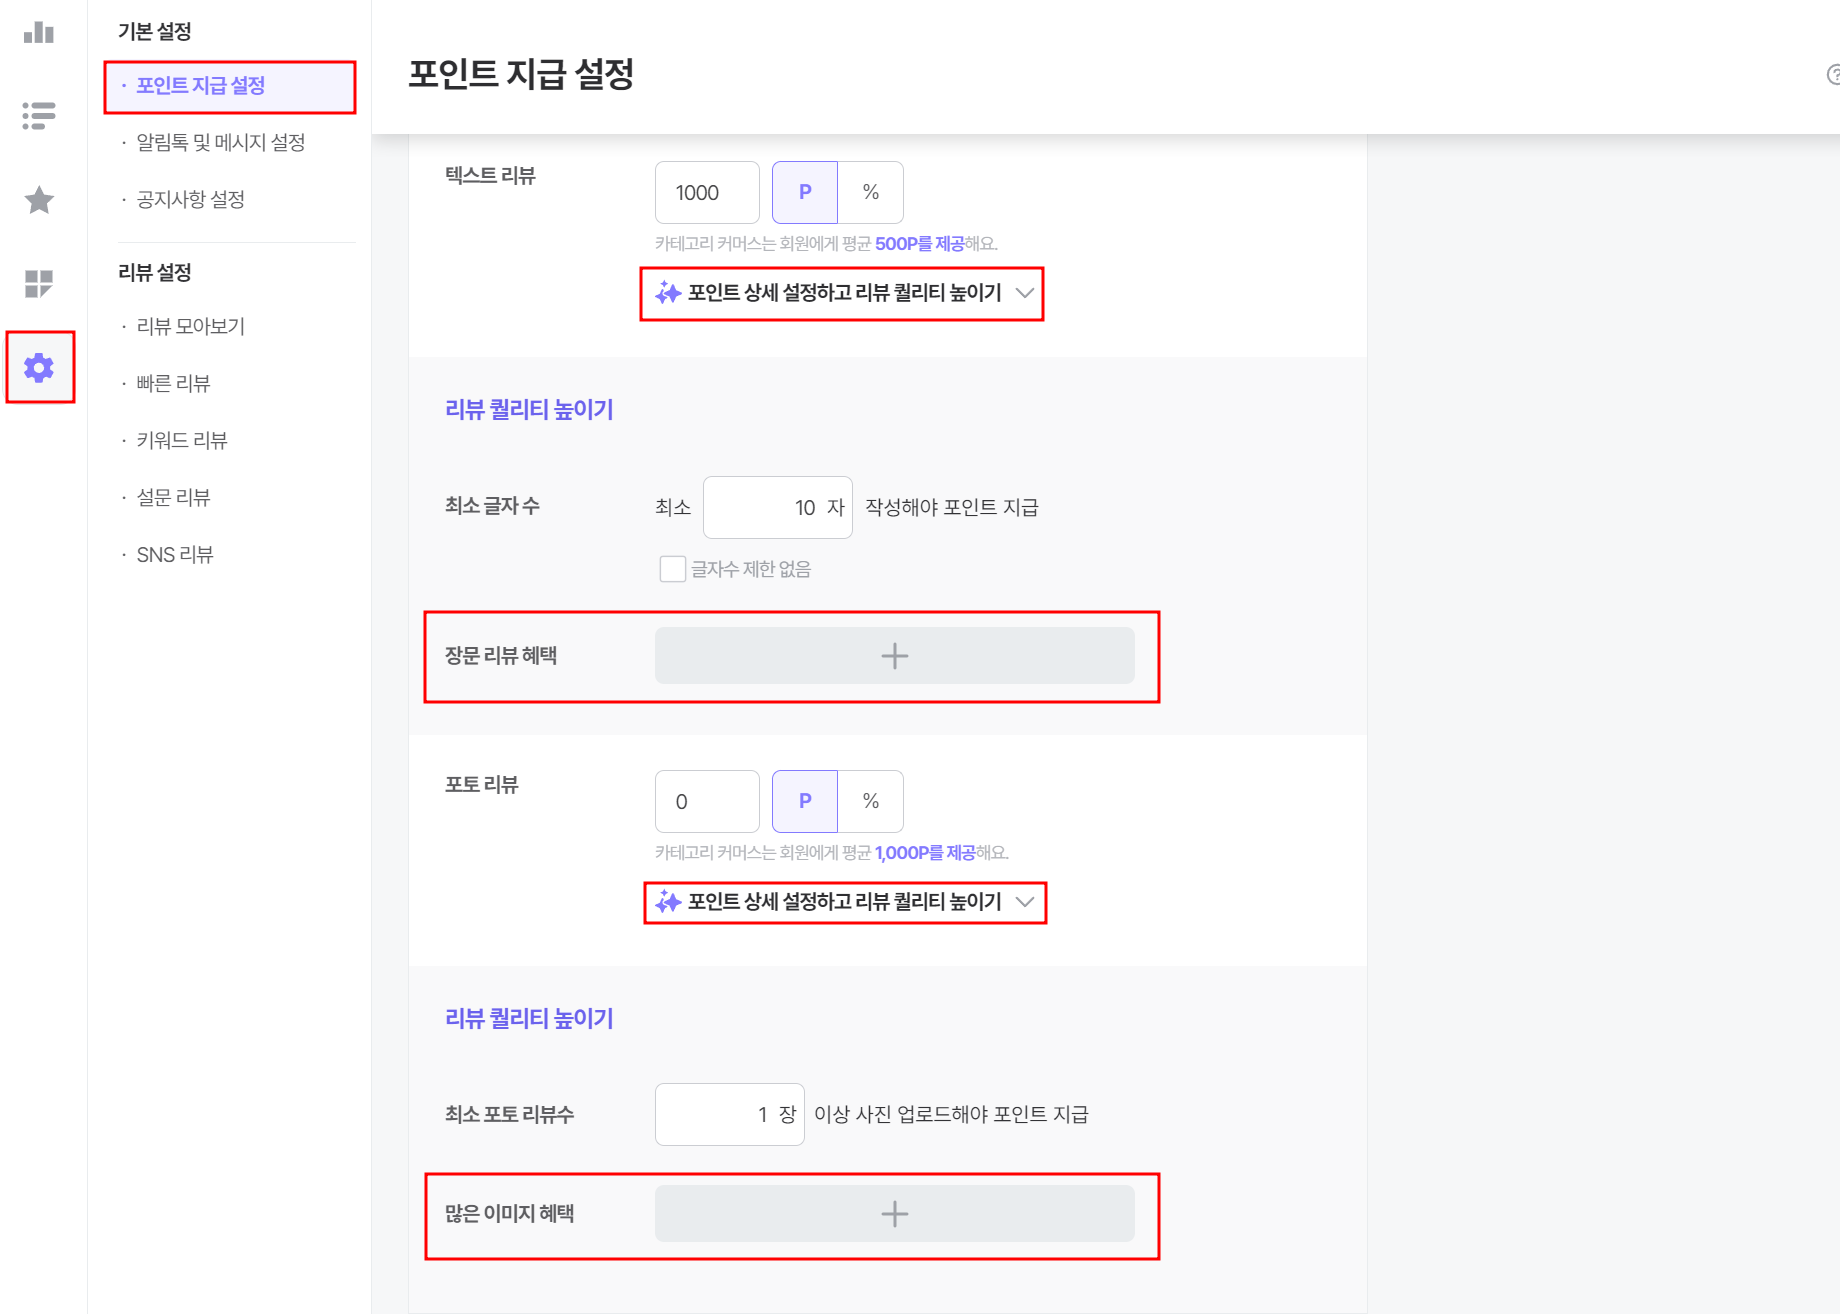Add a 많은 이미지 혜택 with plus
The width and height of the screenshot is (1840, 1314).
tap(895, 1214)
